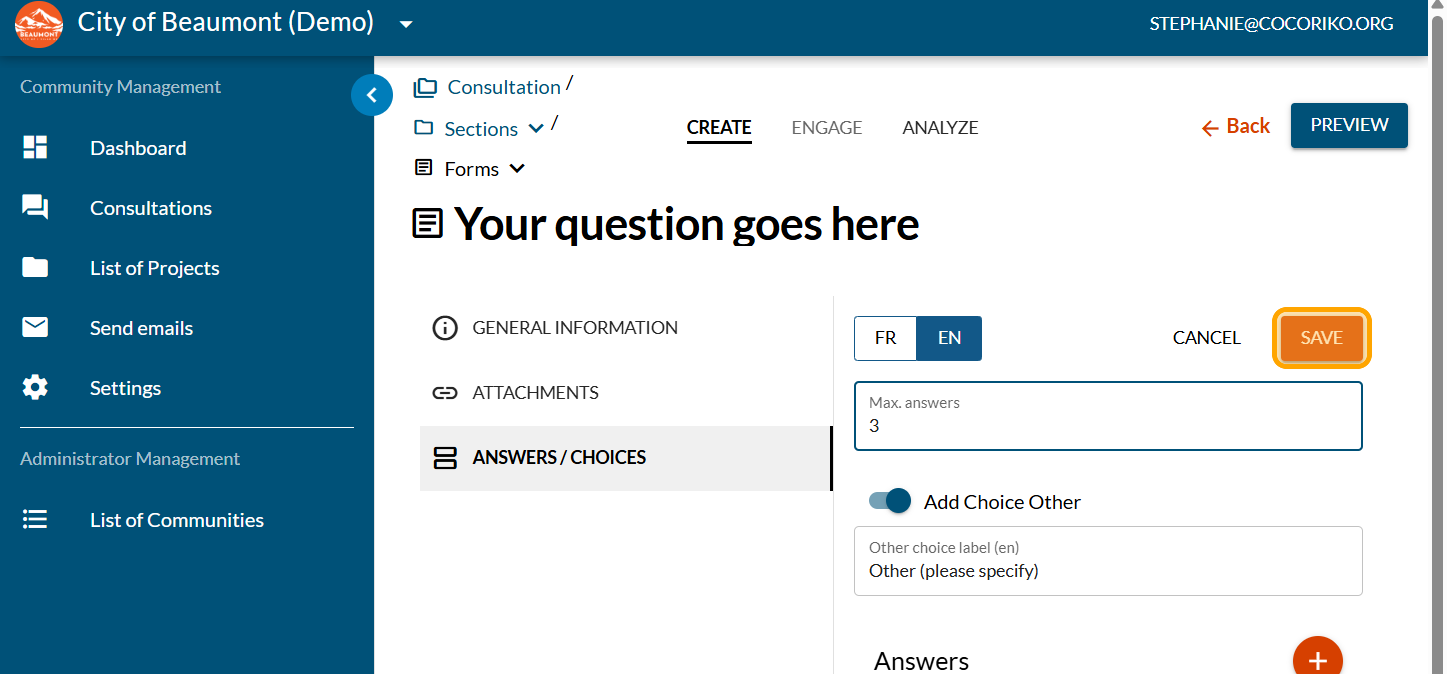Open the GENERAL INFORMATION section
This screenshot has height=674, width=1447.
pos(574,328)
